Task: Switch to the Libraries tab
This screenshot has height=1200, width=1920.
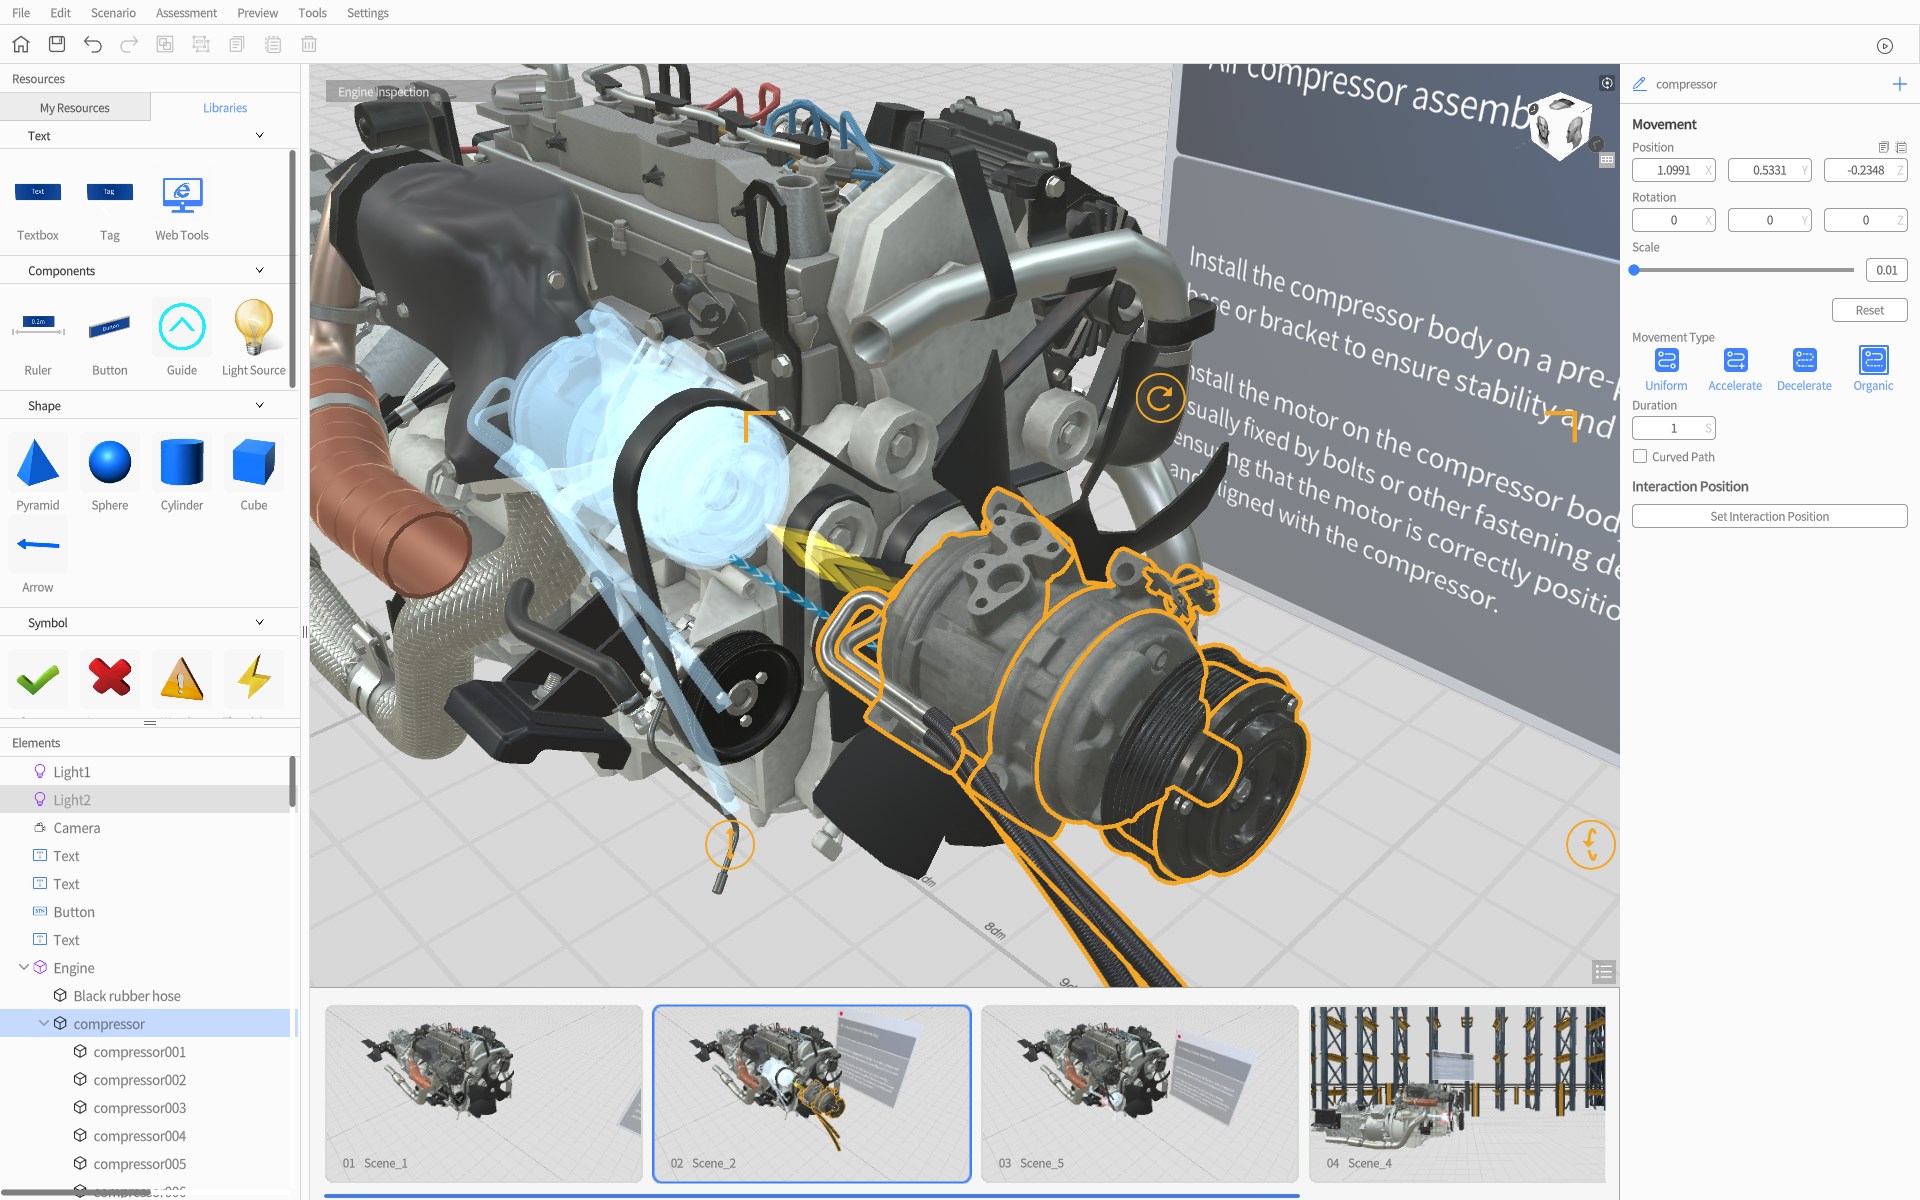Action: click(x=225, y=108)
